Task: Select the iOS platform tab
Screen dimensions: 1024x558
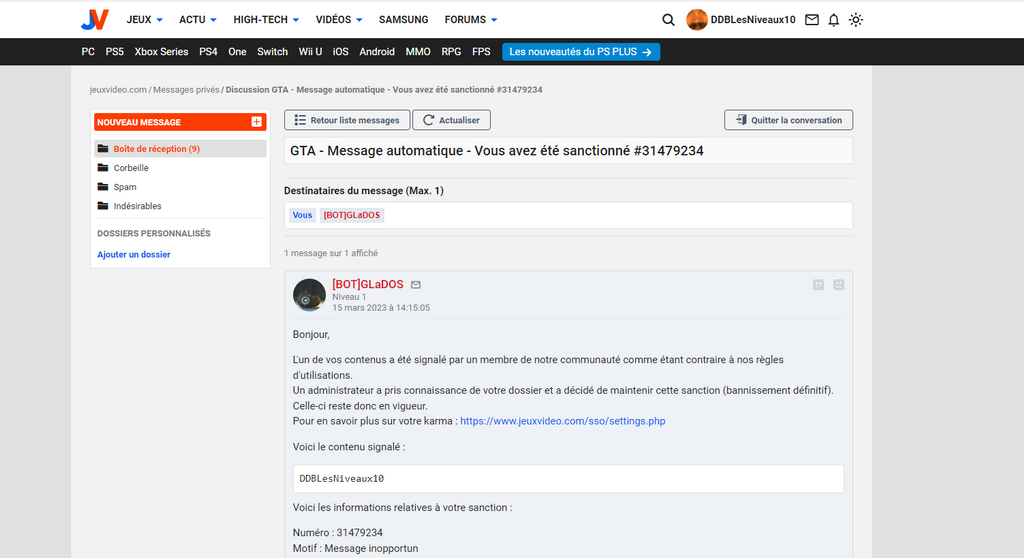Action: coord(340,52)
